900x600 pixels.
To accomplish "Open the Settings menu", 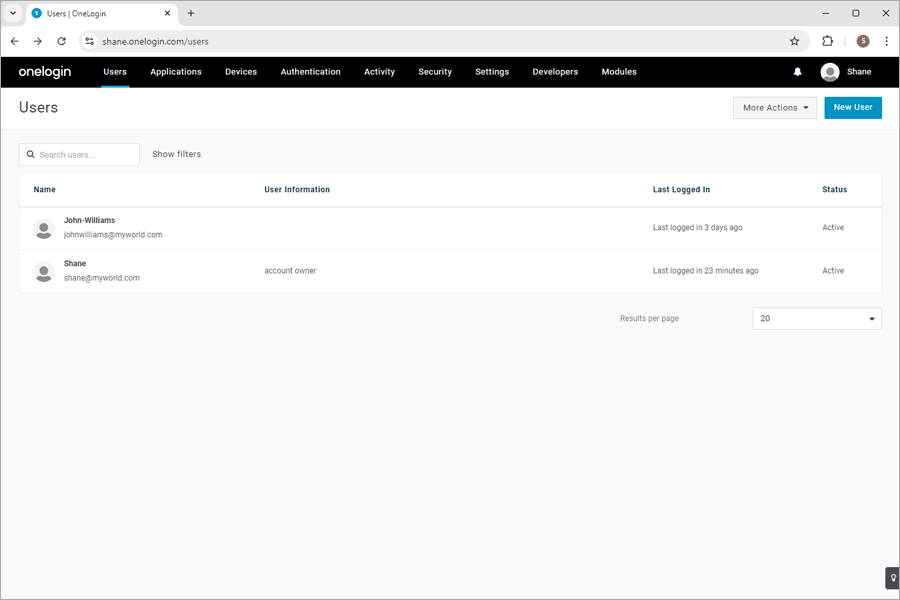I will [x=492, y=72].
